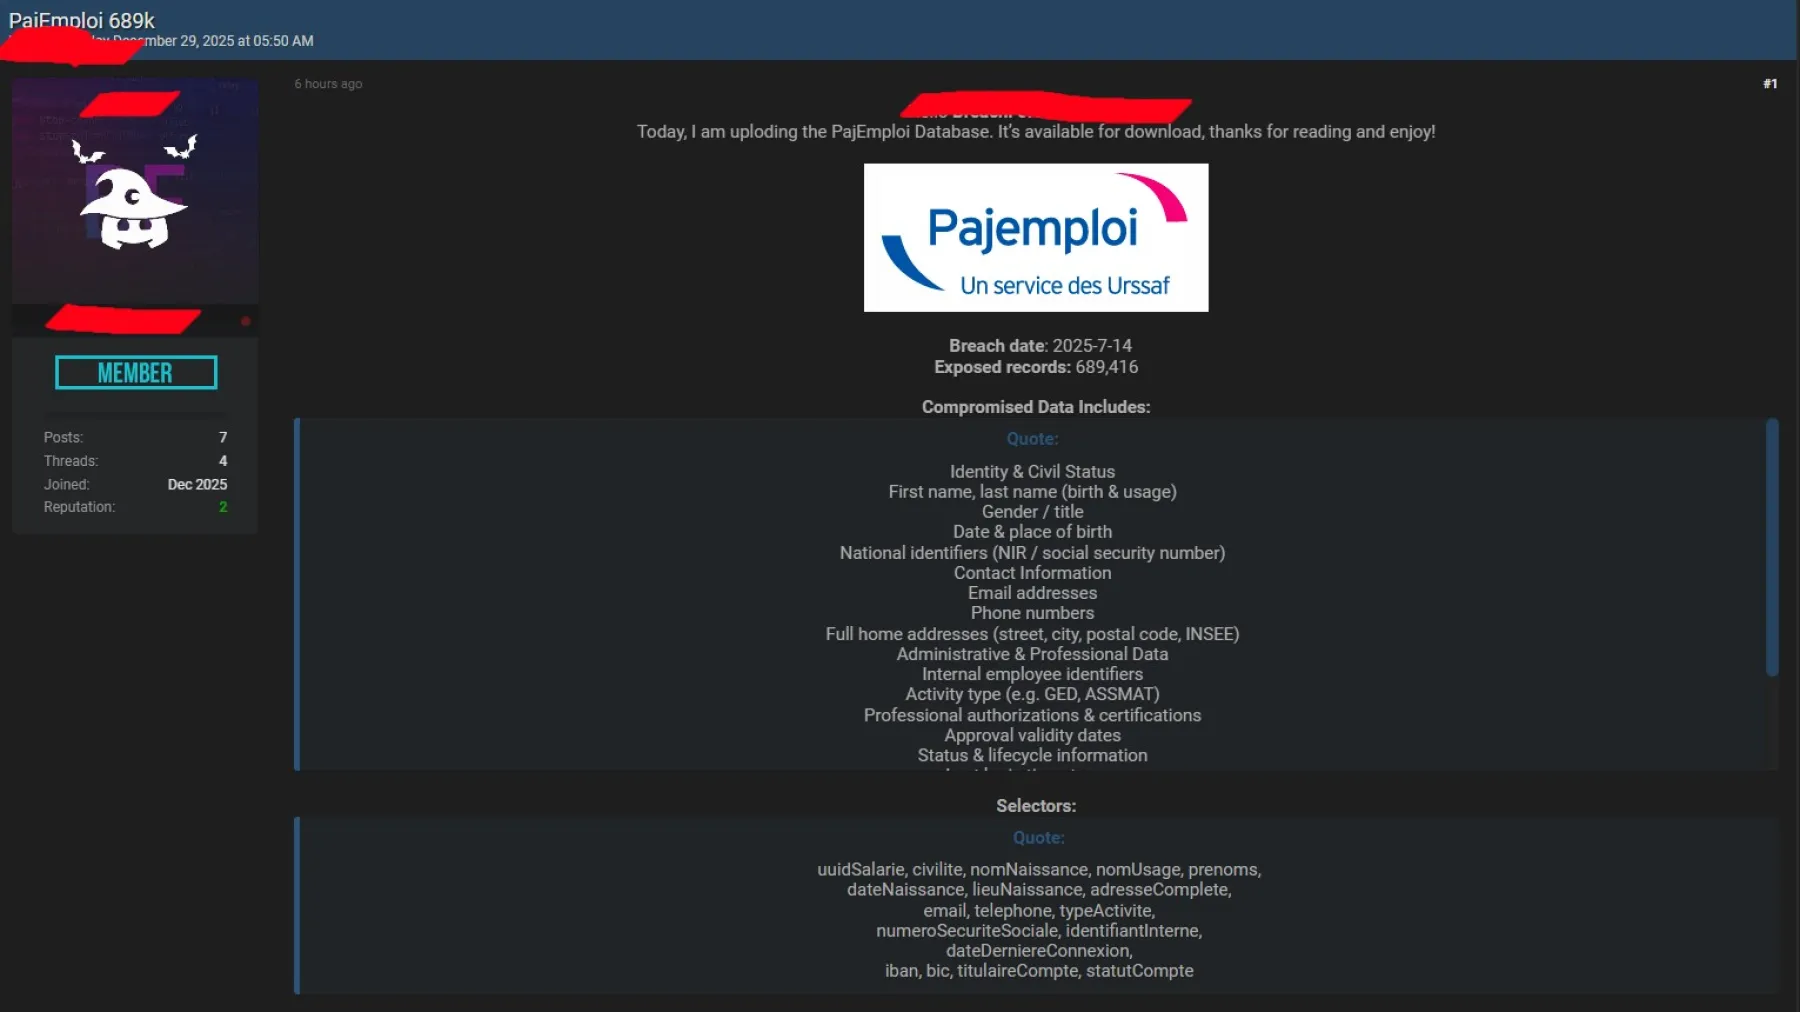Click the Selectors Quote: header
Screen dimensions: 1800x1012
click(x=1038, y=838)
